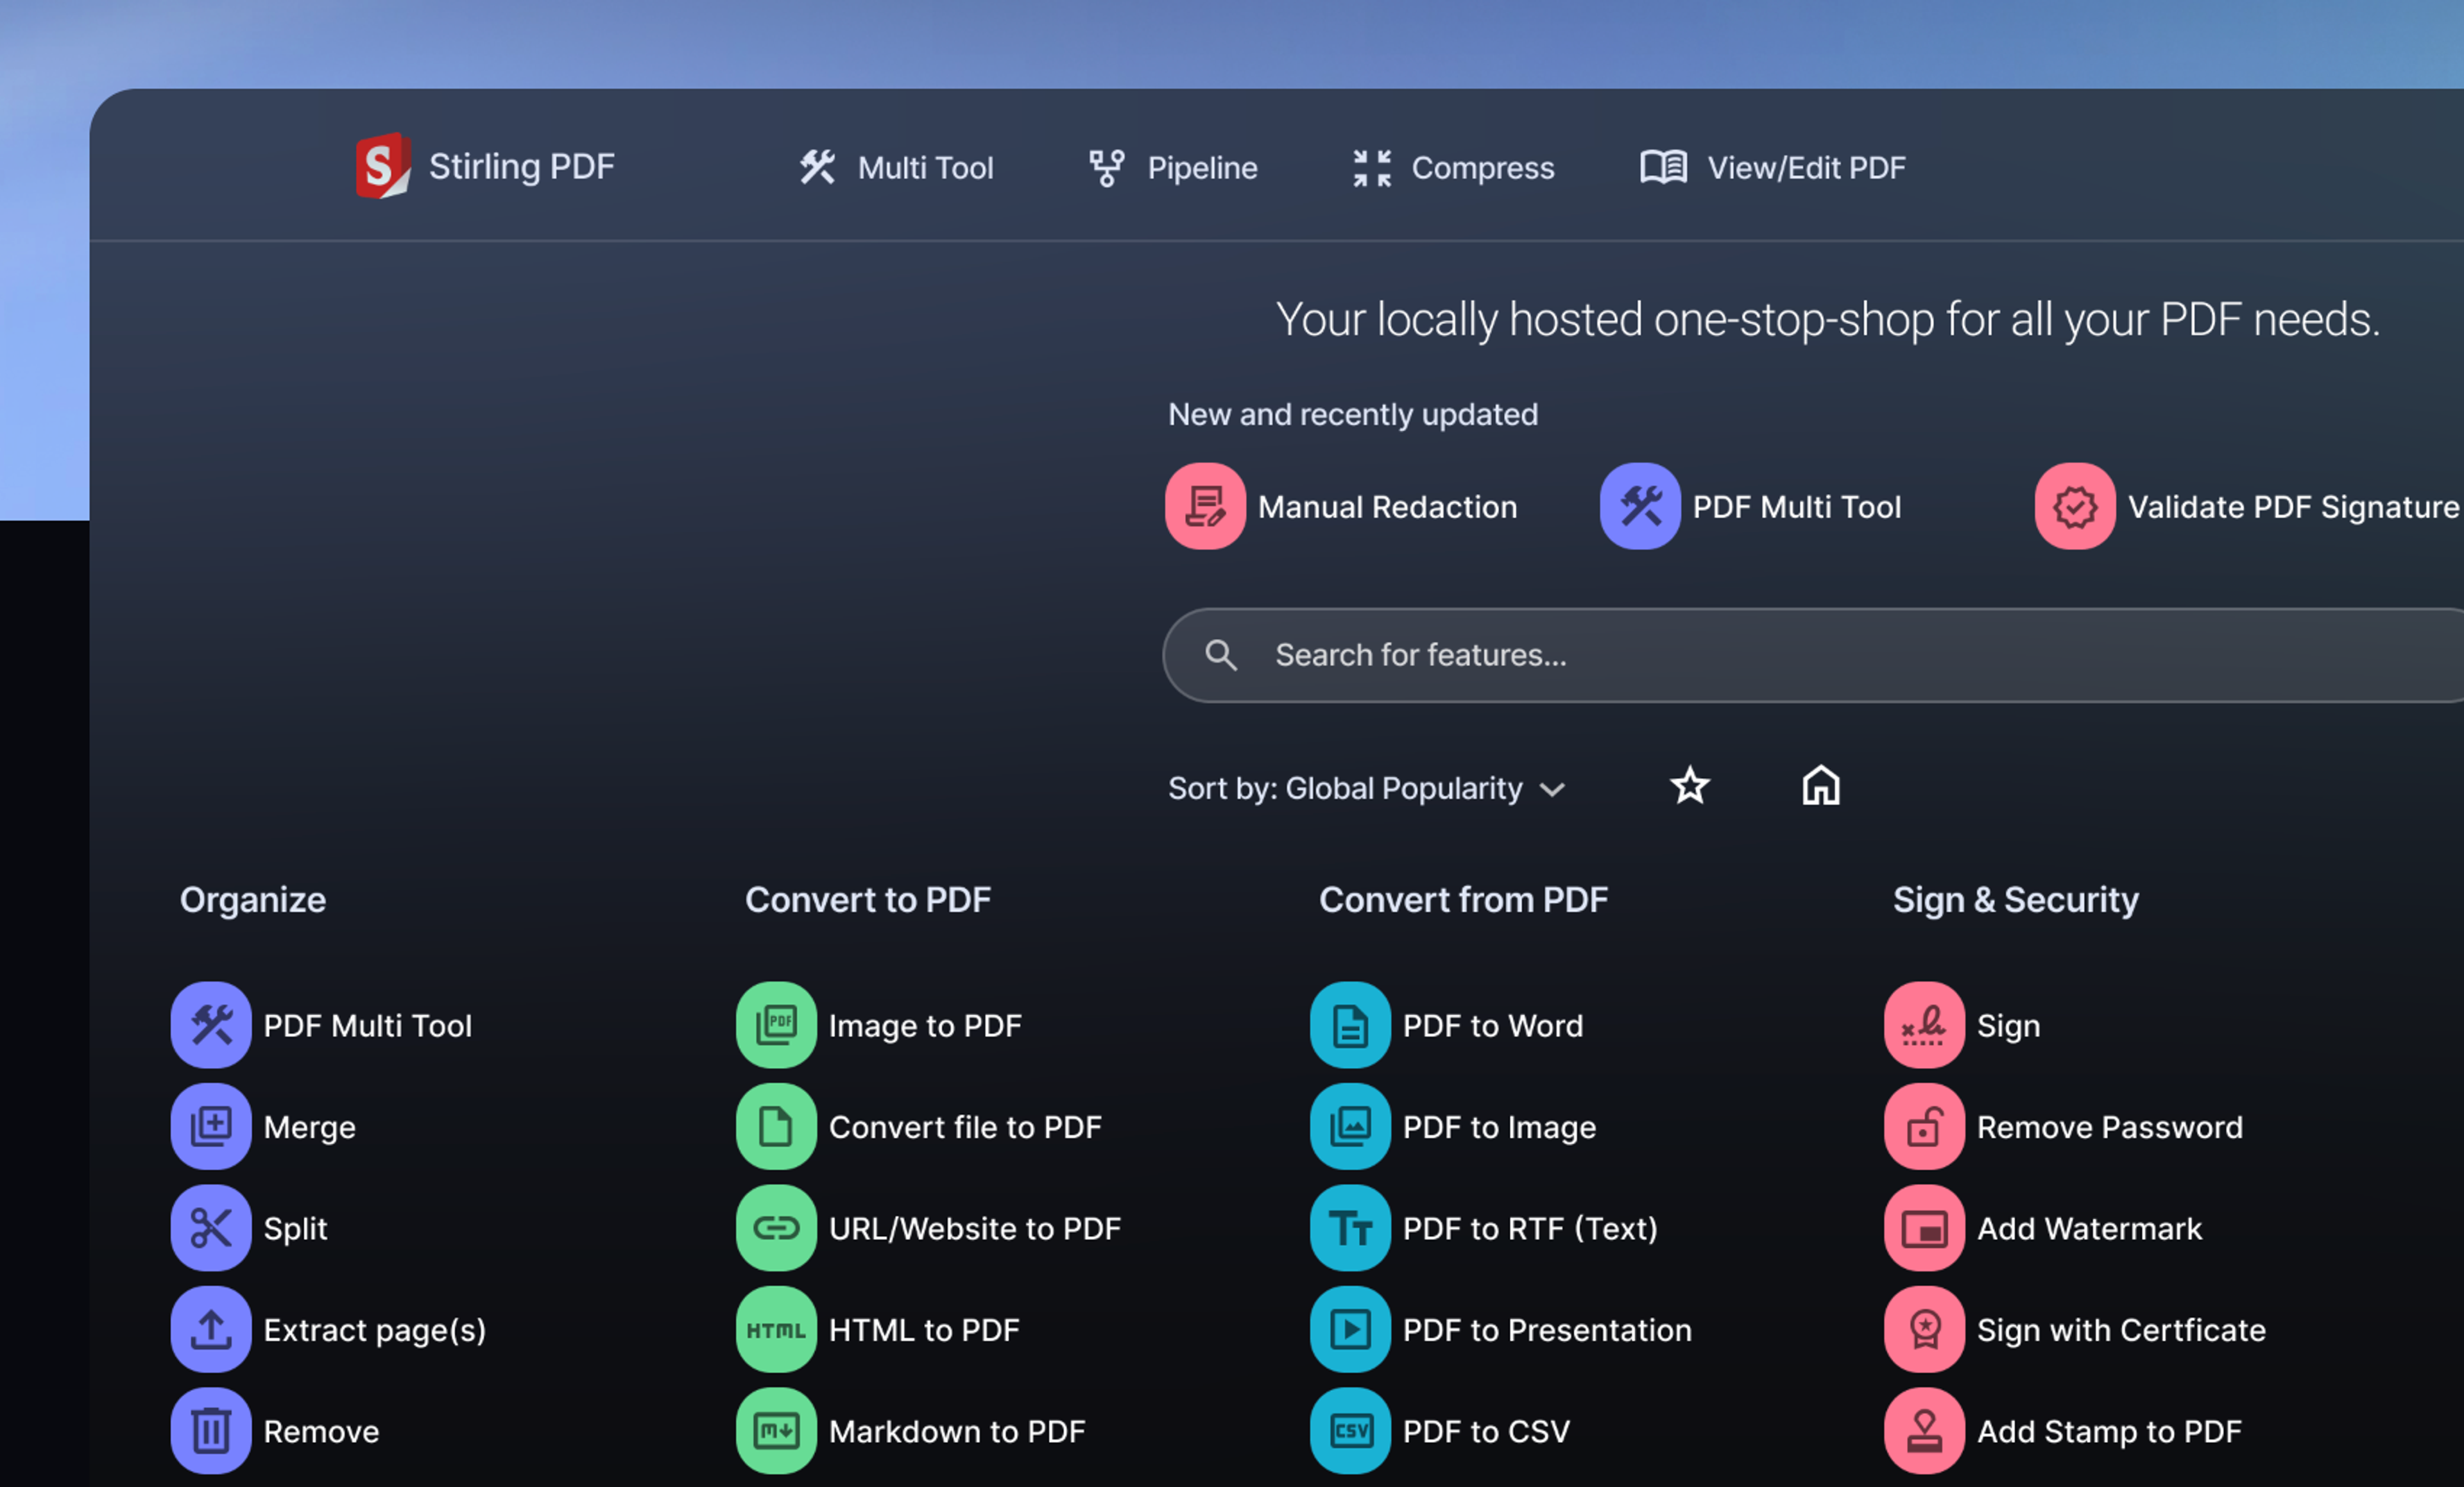Screen dimensions: 2464x1487
Task: Open the Multi Tool nav item
Action: coord(897,168)
